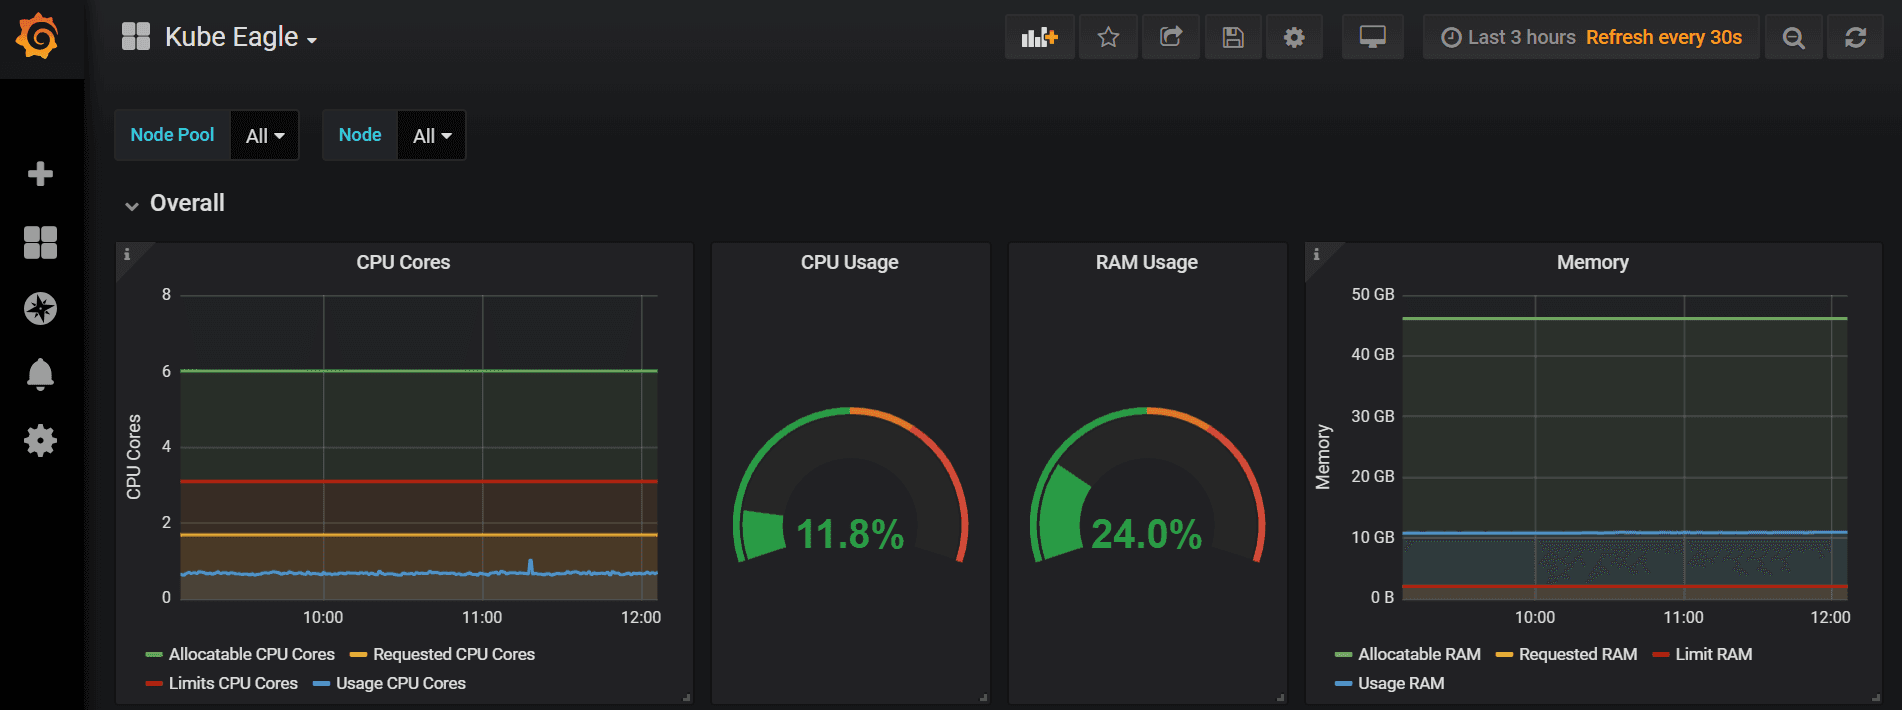Toggle the Usage RAM legend series
This screenshot has width=1902, height=710.
1400,683
